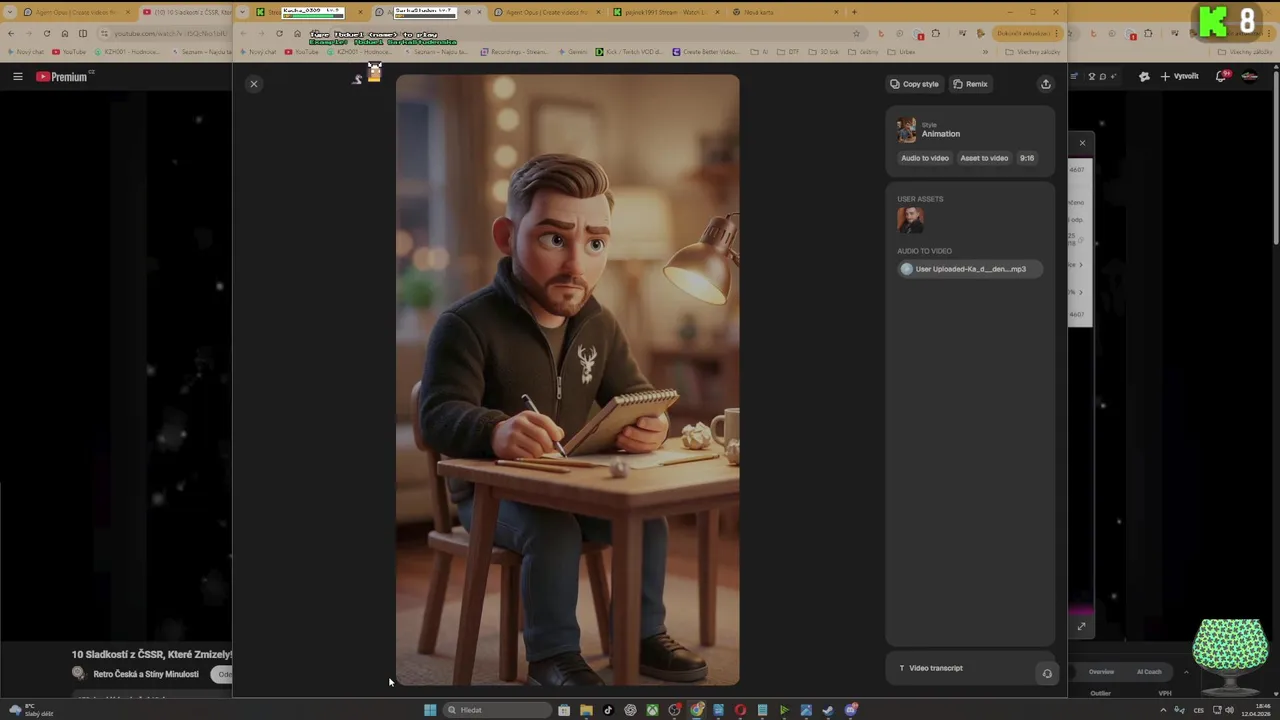1280x720 pixels.
Task: Open YouTube notifications bell
Action: pos(1222,76)
